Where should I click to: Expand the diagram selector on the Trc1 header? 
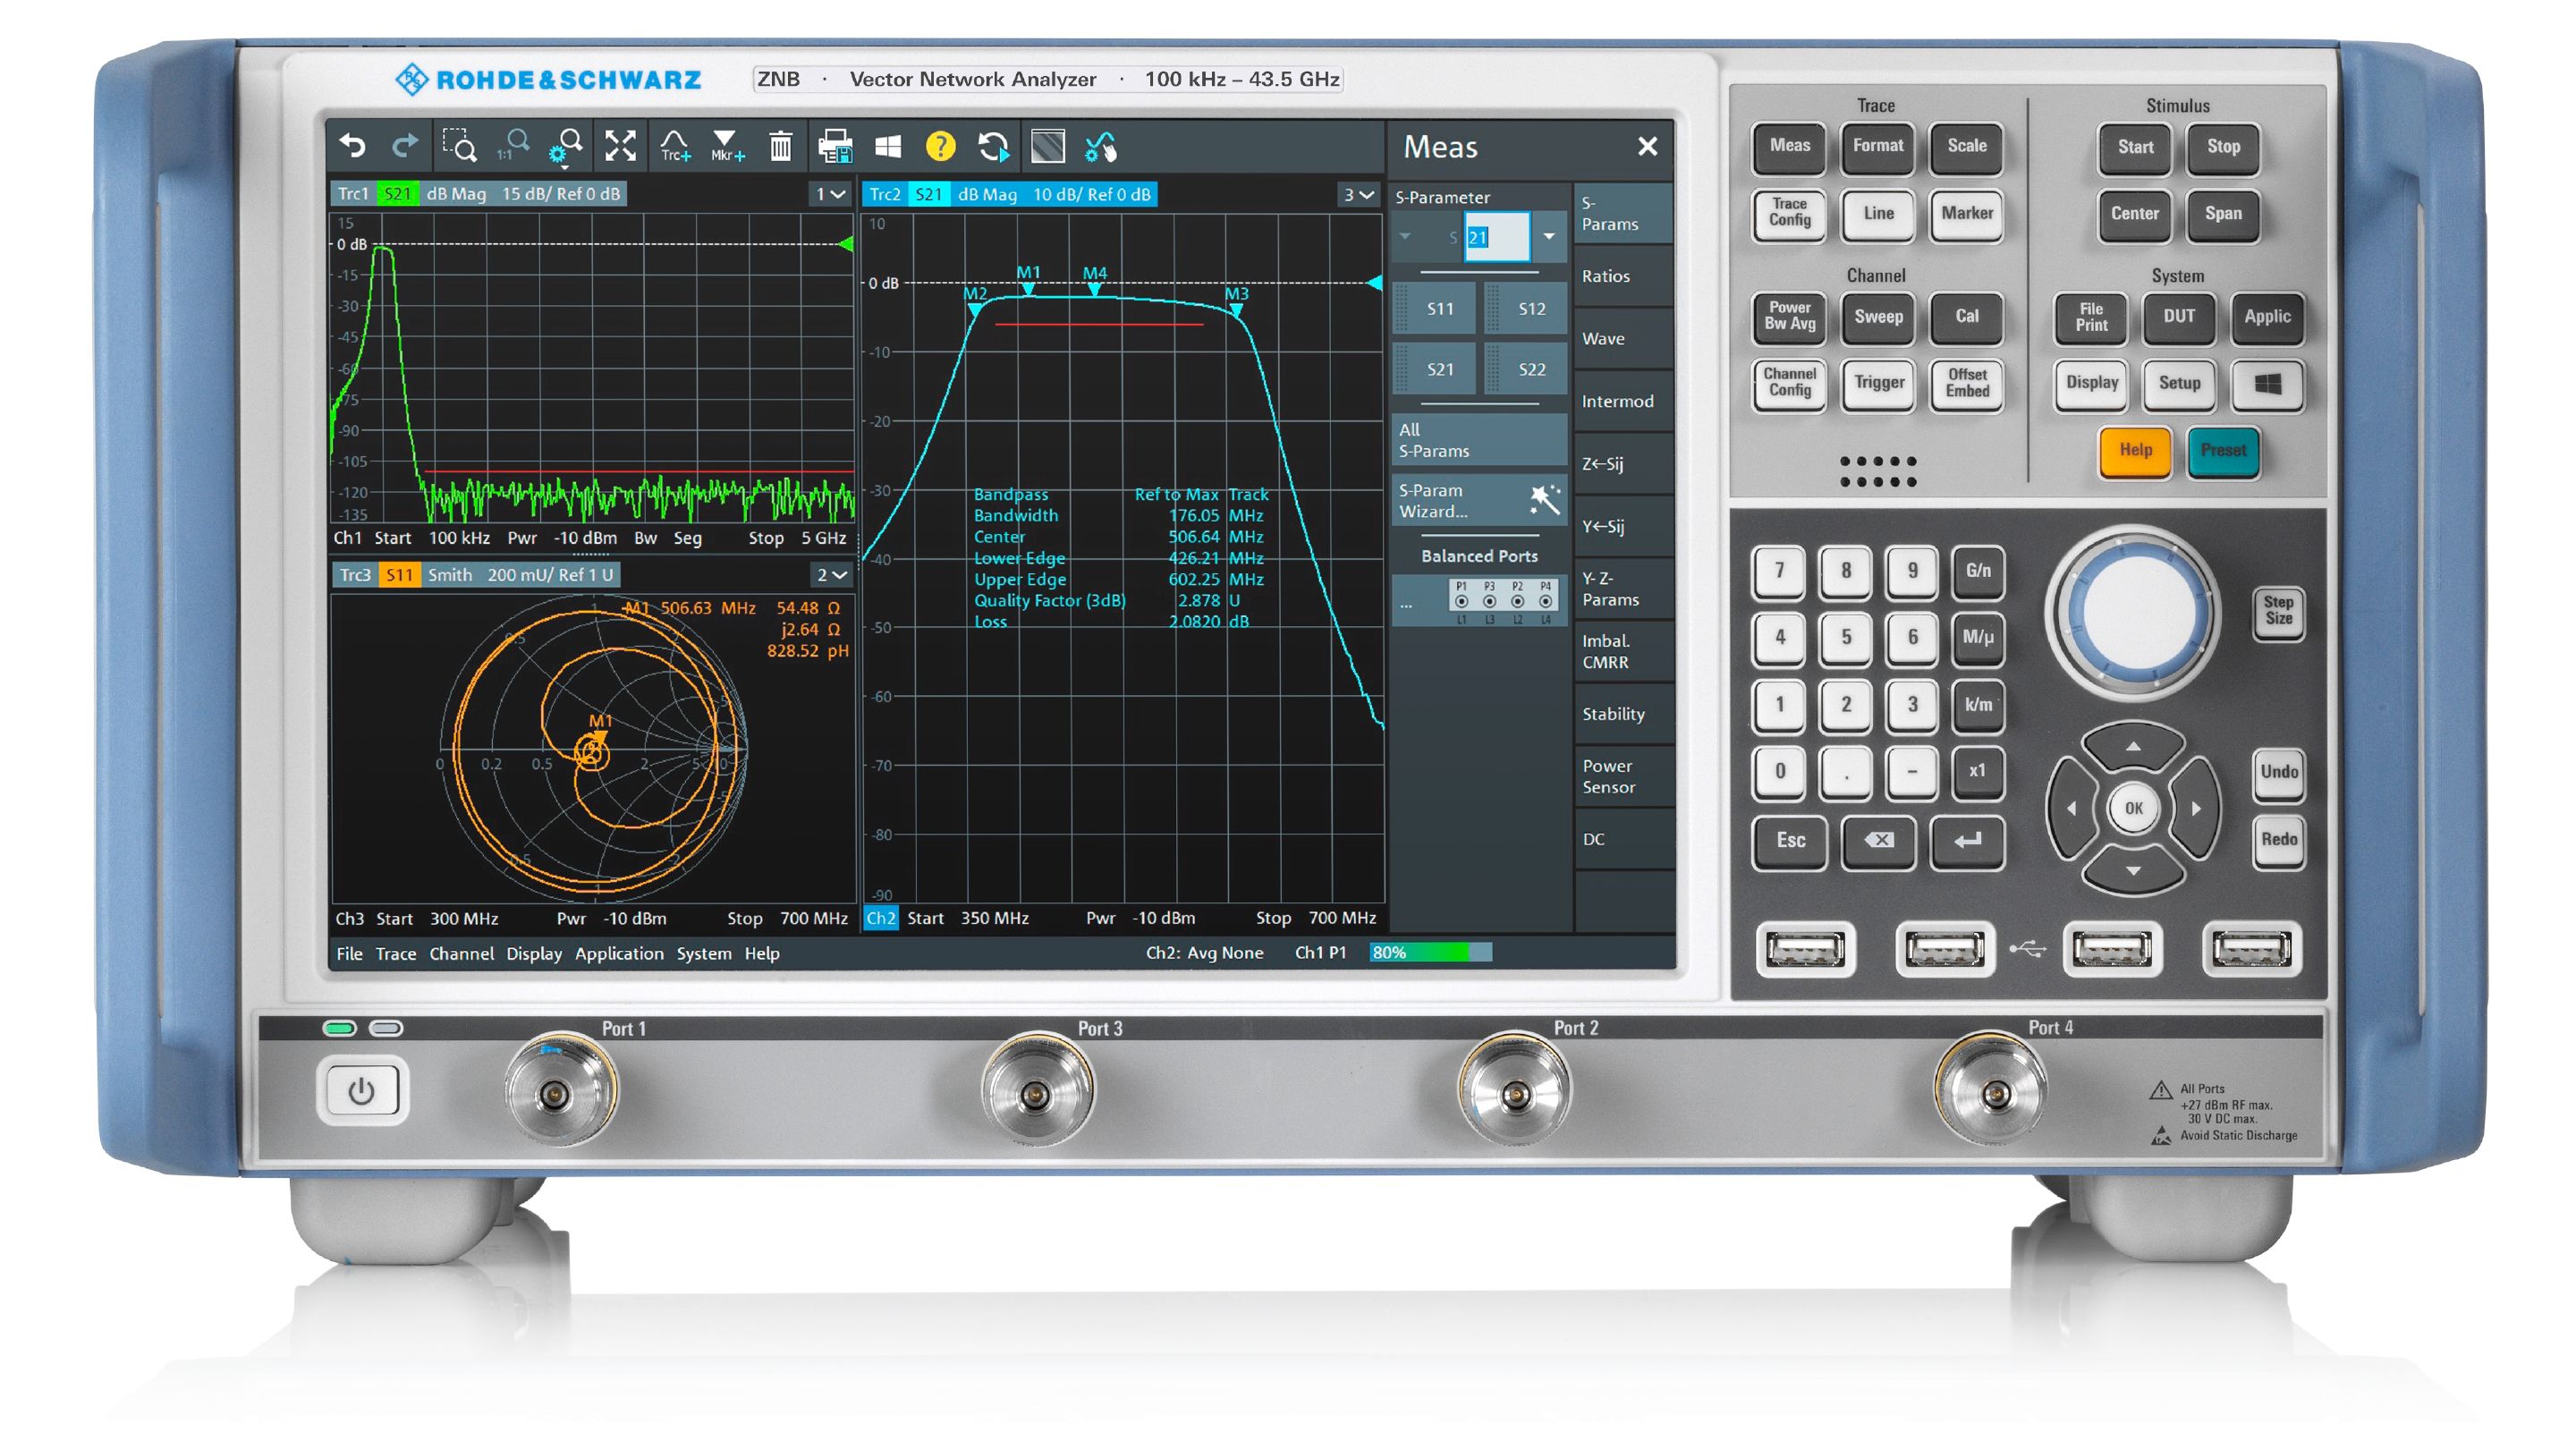(x=832, y=195)
